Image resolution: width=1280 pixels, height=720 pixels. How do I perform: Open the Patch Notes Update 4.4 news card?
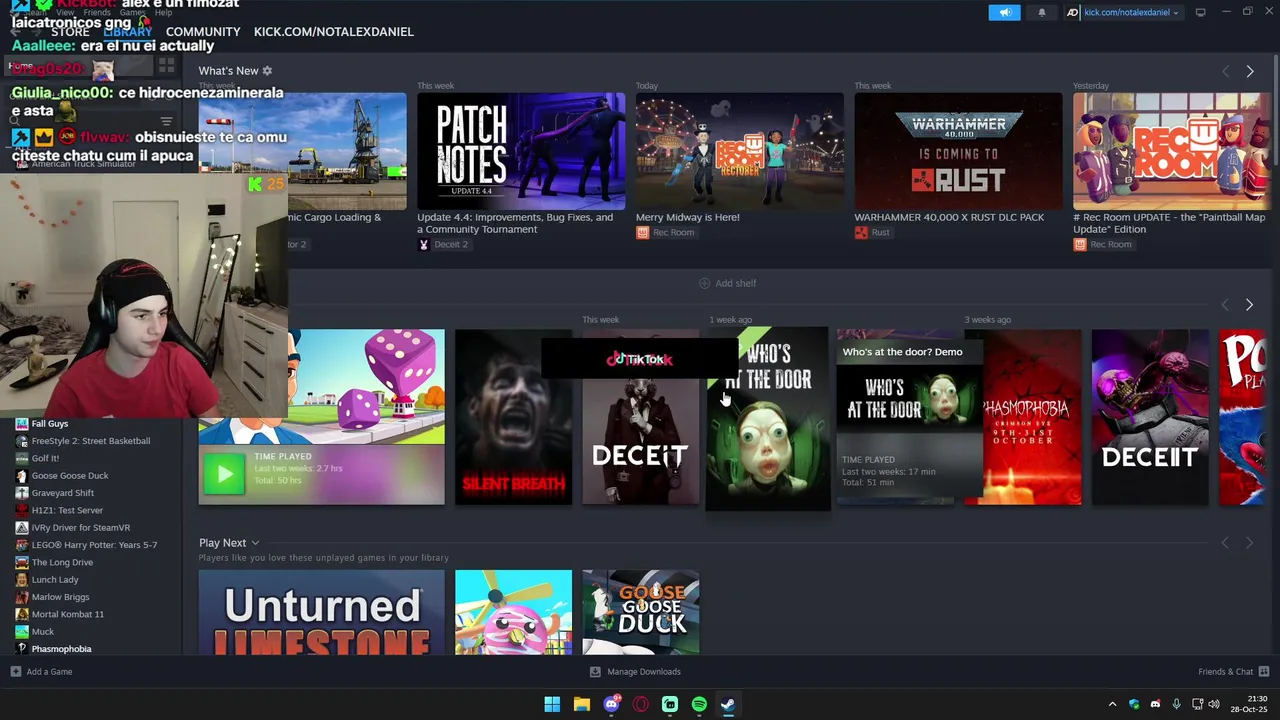521,152
